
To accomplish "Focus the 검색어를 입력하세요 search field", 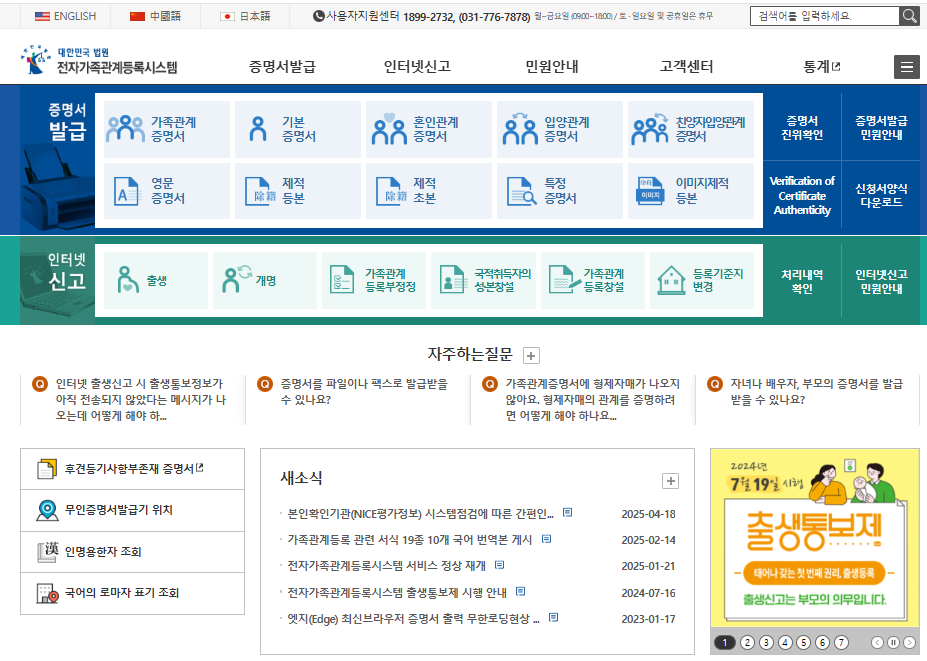I will click(x=825, y=16).
